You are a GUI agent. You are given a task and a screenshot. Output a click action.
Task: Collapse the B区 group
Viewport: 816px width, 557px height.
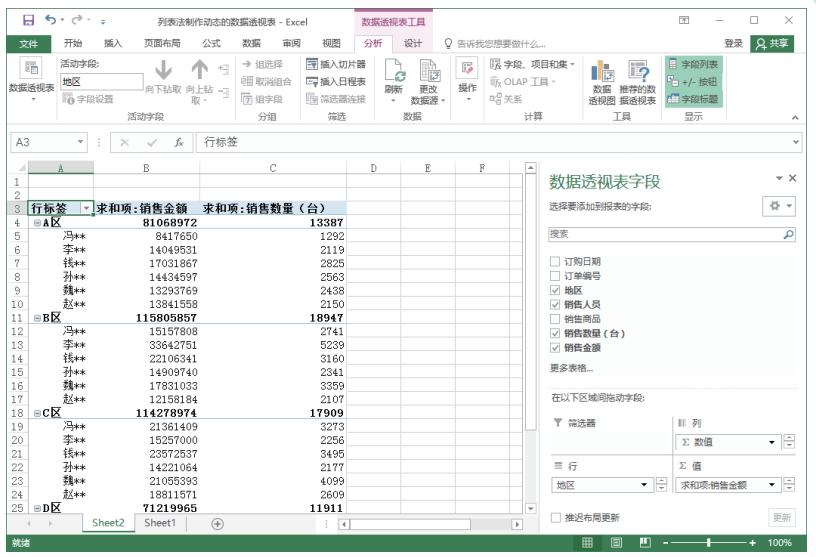(x=37, y=318)
